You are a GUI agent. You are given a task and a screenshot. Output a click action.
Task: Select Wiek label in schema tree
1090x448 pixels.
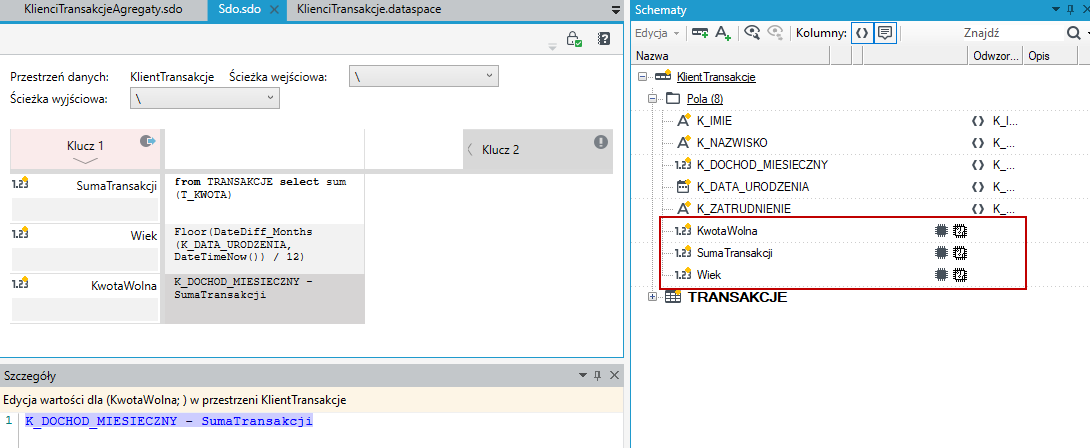click(x=708, y=275)
